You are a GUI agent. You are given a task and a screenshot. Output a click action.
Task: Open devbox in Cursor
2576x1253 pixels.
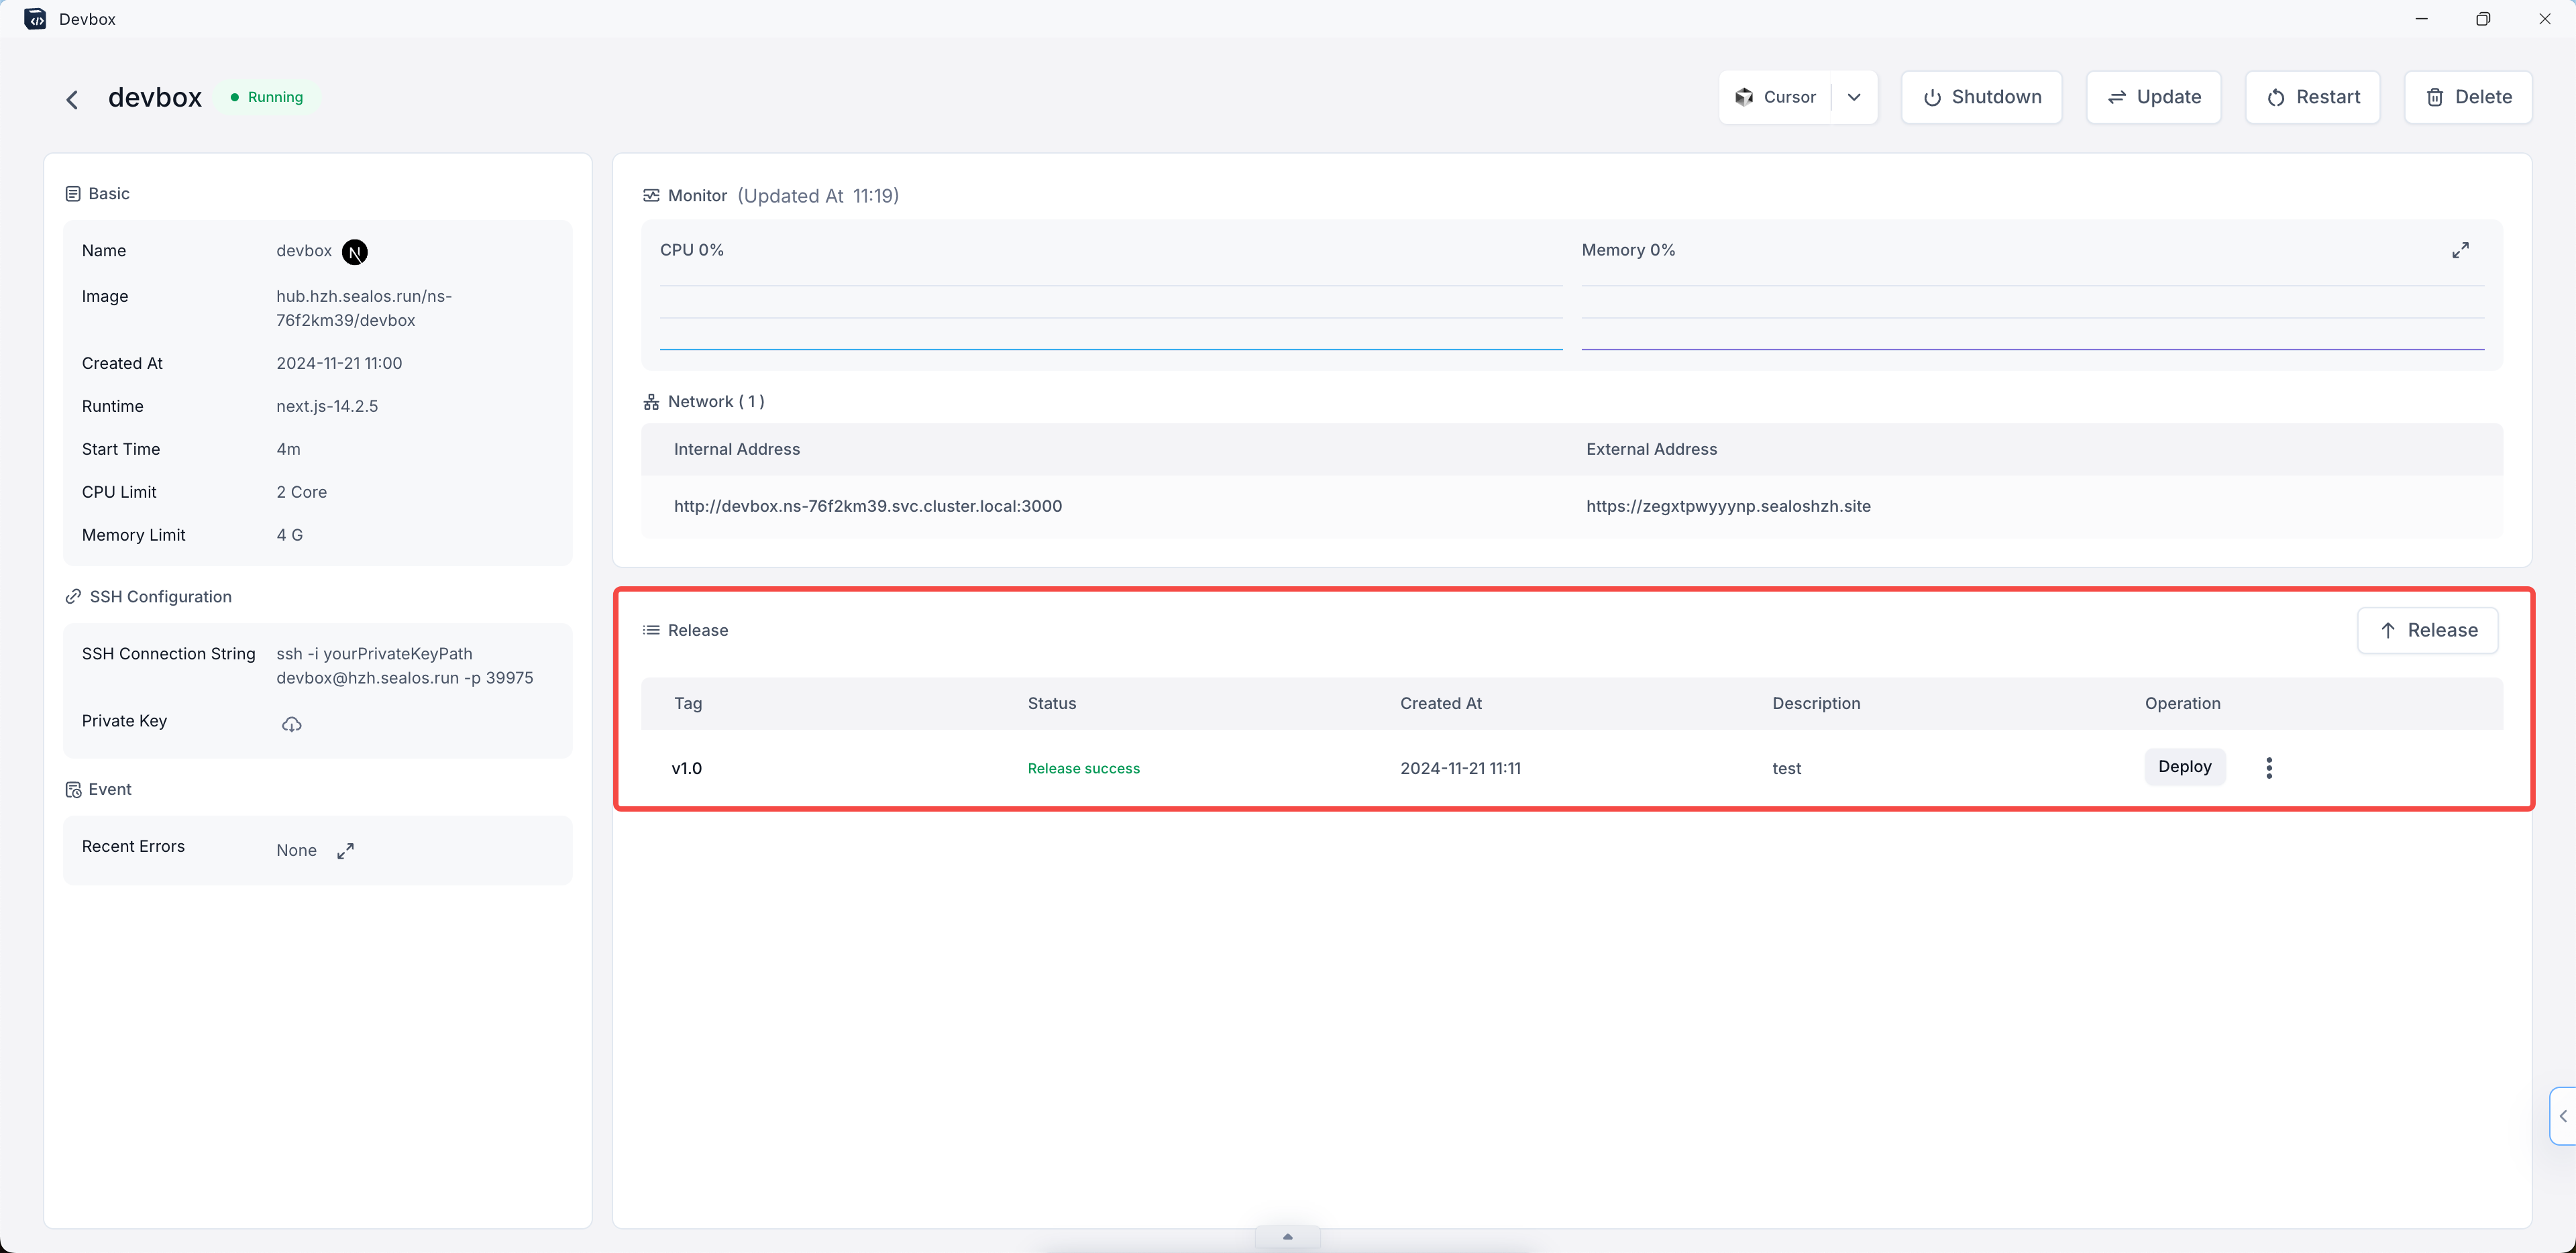(1776, 97)
